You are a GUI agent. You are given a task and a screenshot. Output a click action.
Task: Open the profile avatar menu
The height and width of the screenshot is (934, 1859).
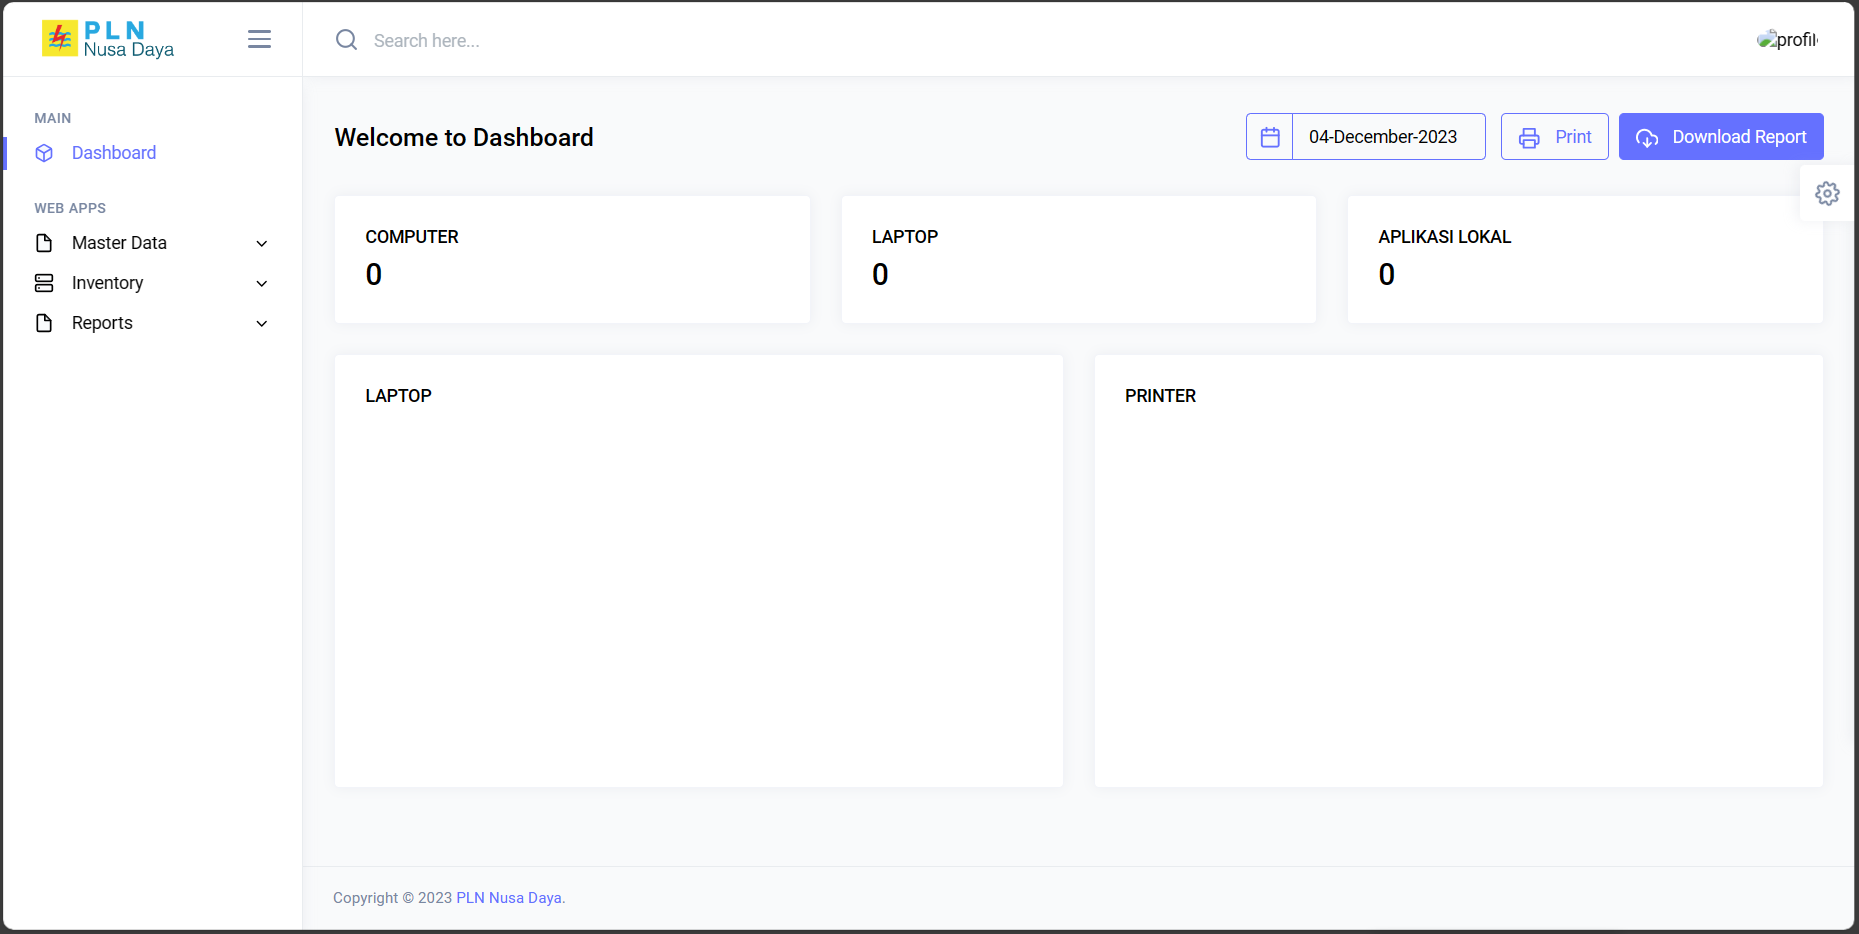tap(1786, 40)
